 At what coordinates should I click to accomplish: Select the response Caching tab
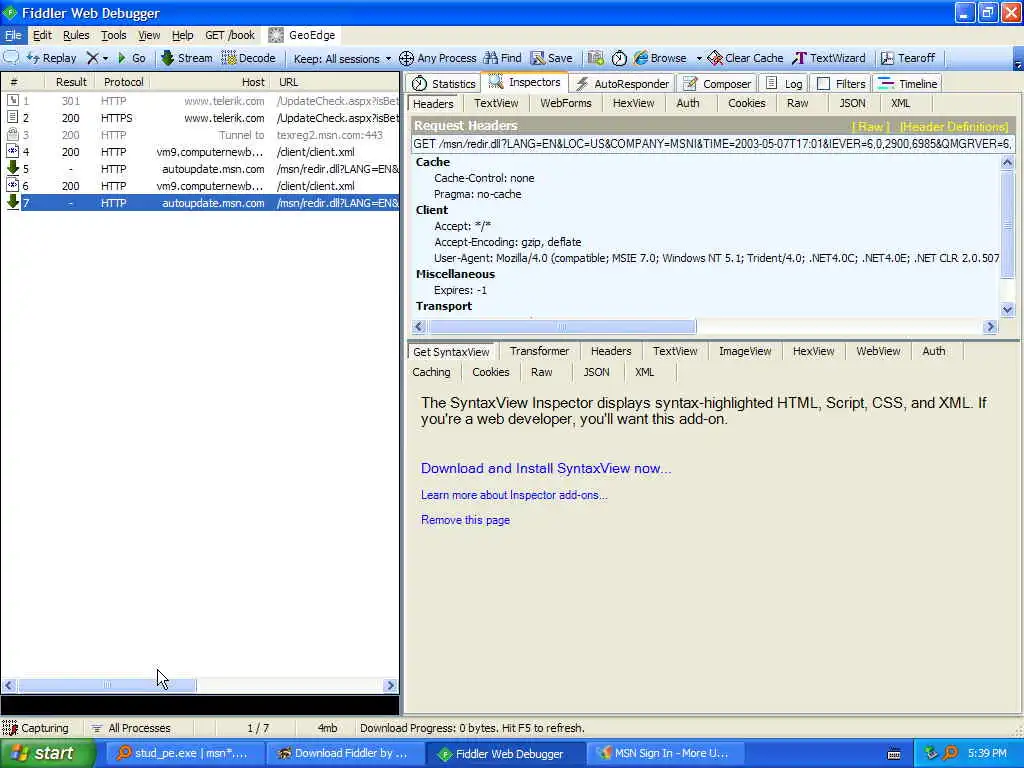click(x=431, y=372)
